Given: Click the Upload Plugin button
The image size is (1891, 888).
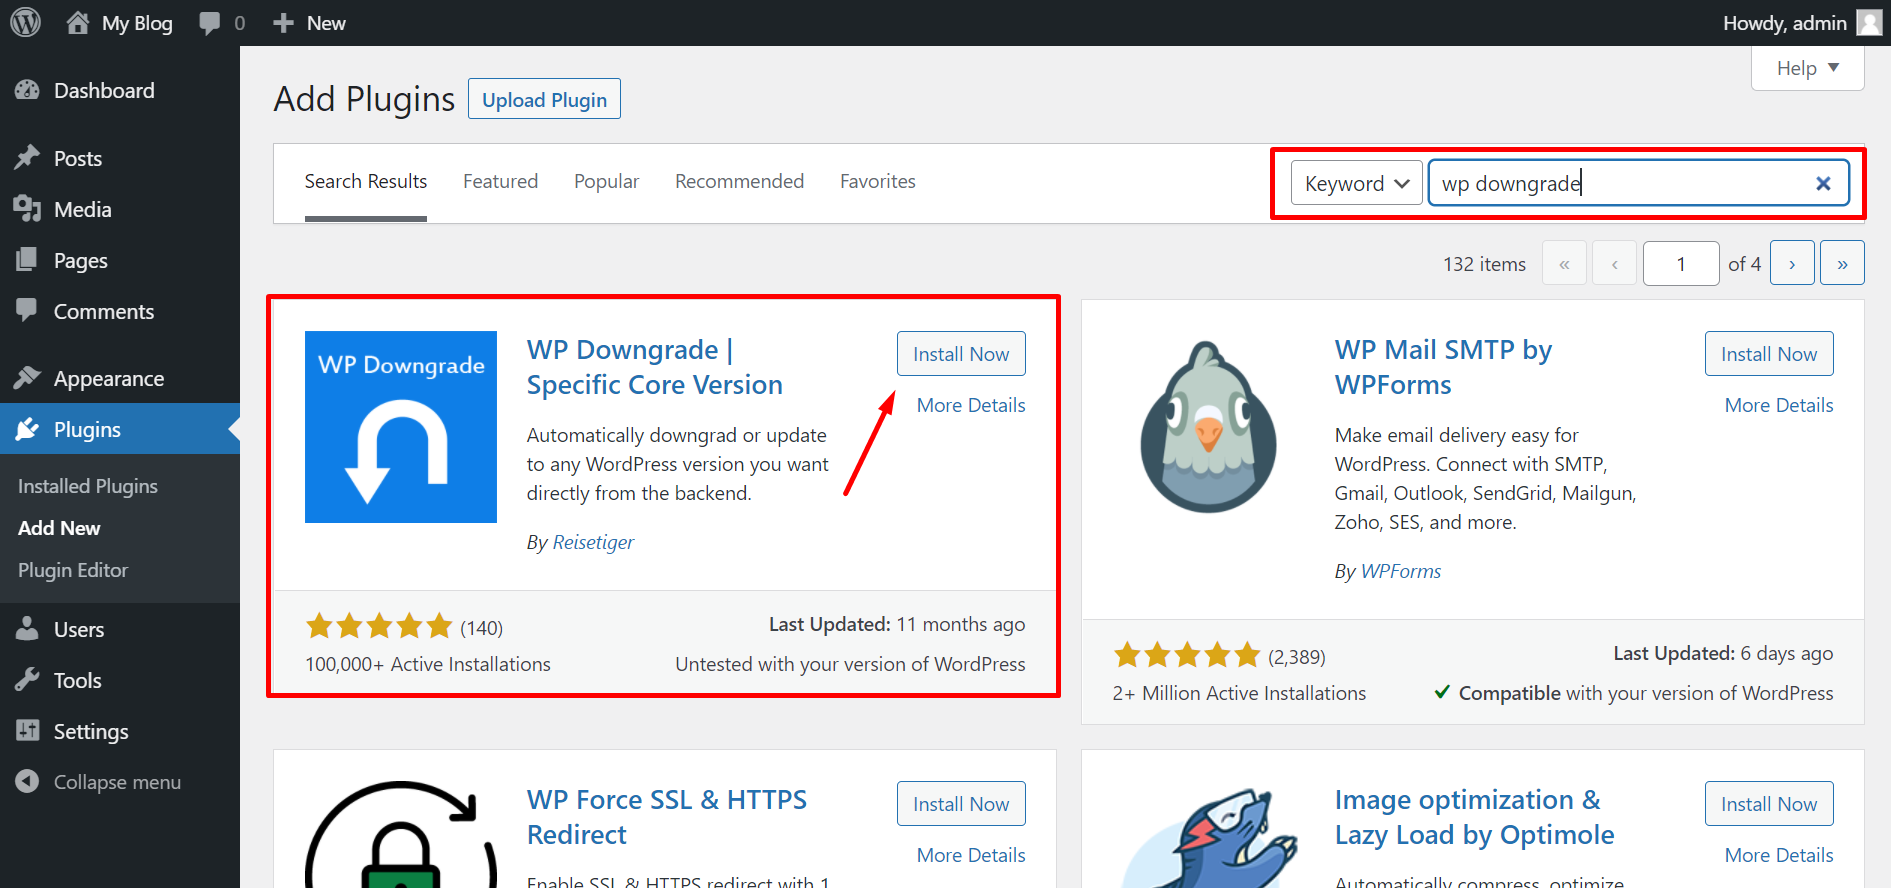Looking at the screenshot, I should [544, 99].
